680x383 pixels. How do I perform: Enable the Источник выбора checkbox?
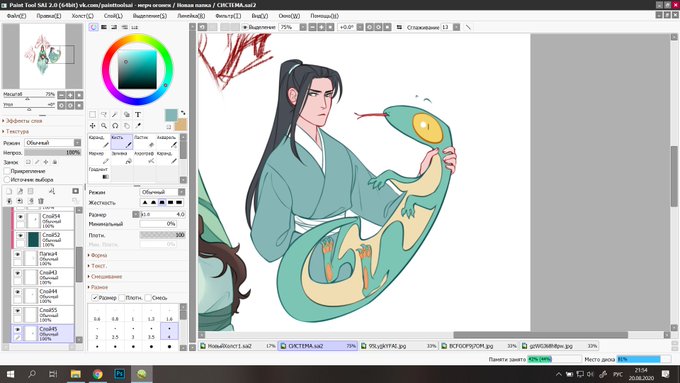pyautogui.click(x=7, y=179)
